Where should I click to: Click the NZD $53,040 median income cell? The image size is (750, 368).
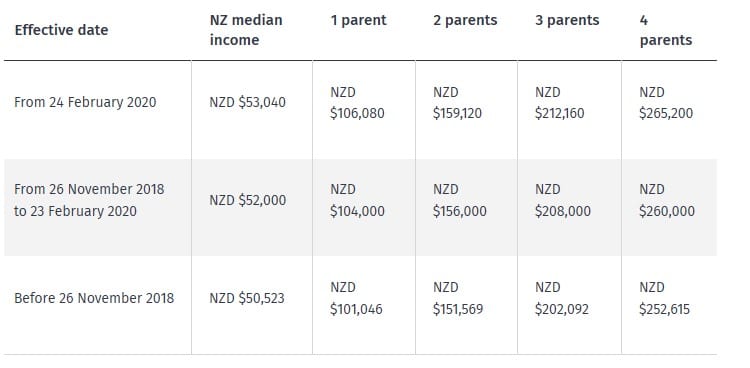(x=247, y=102)
